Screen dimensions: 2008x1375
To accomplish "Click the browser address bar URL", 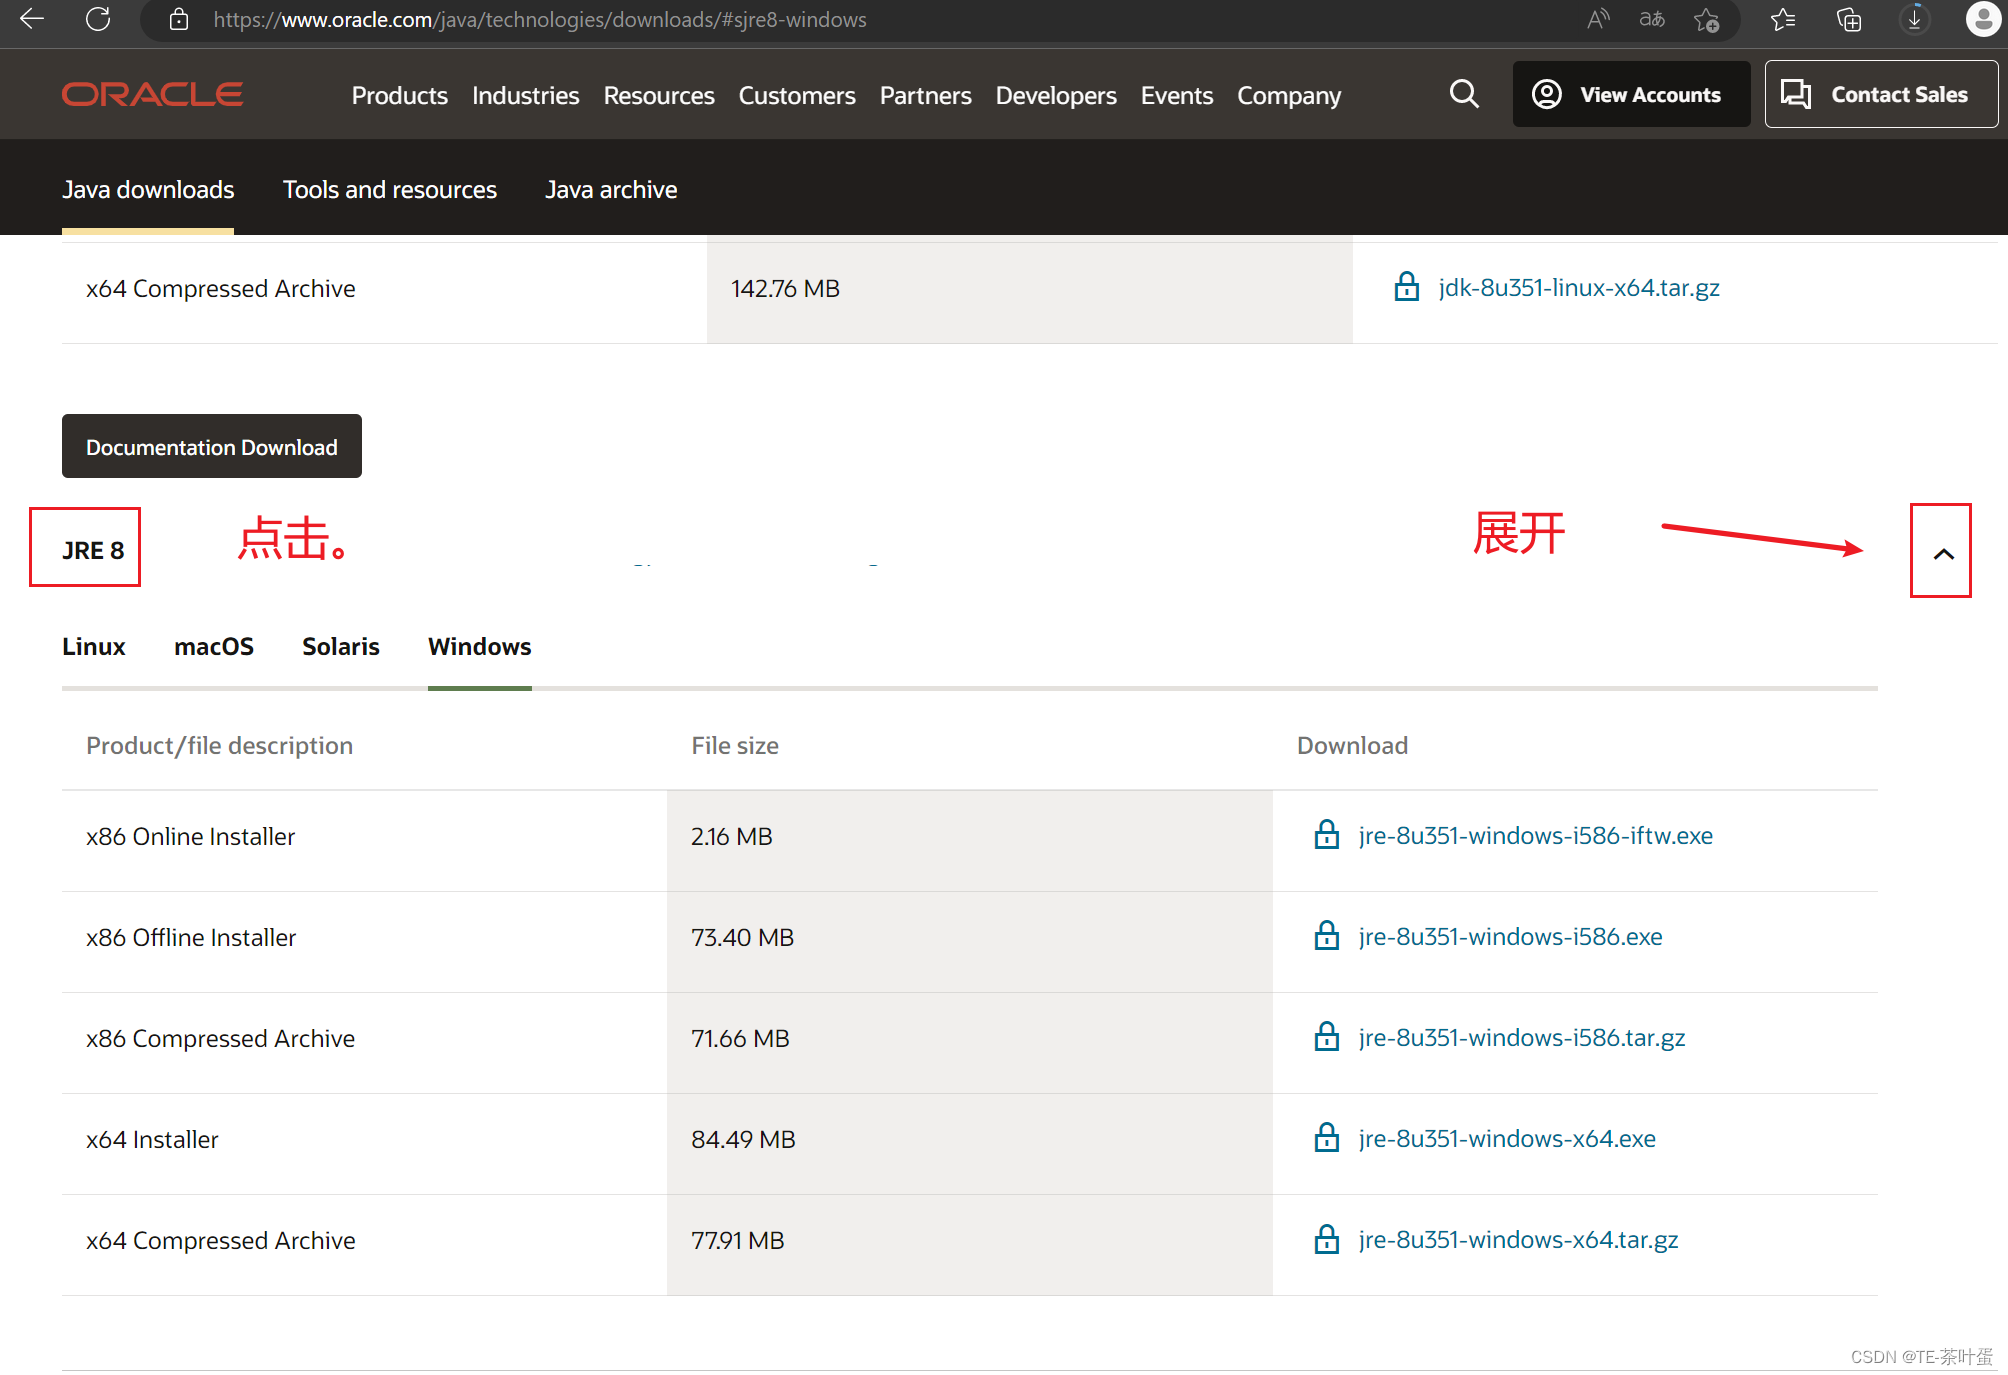I will 540,20.
